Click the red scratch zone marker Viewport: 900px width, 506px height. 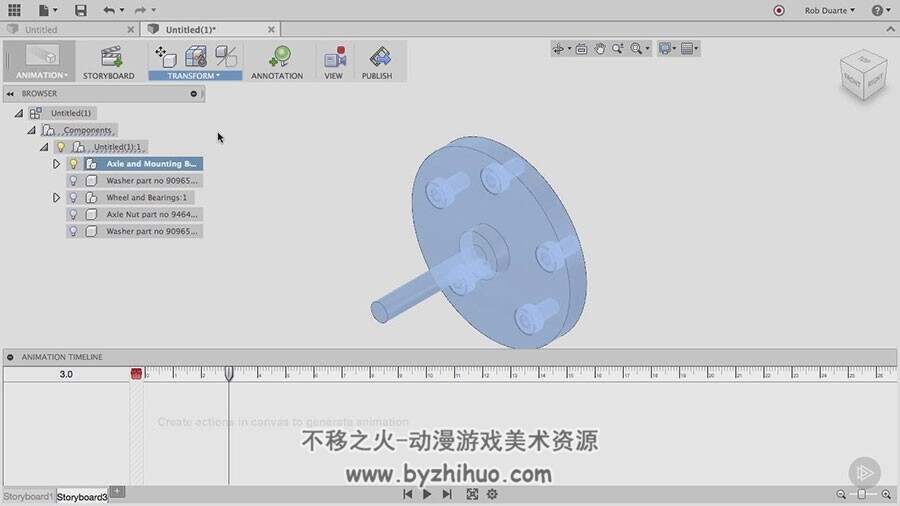(x=136, y=374)
